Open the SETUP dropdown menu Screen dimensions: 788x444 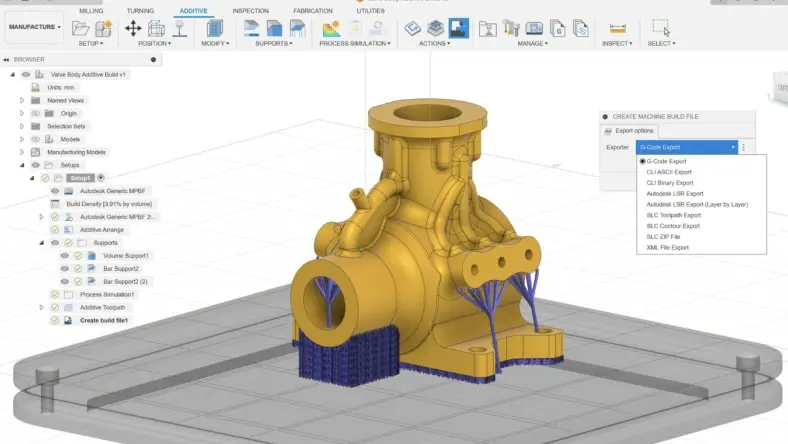click(x=90, y=44)
